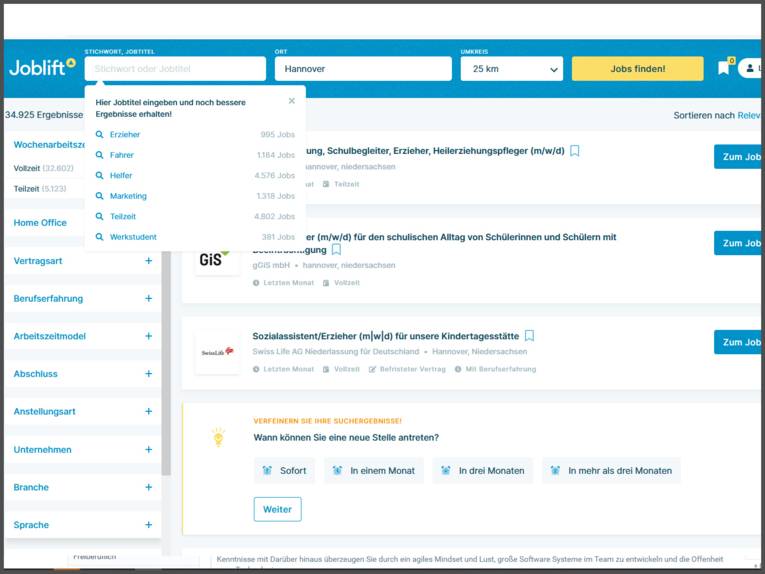Open the Umkreis 25 km dropdown
This screenshot has height=574, width=765.
pos(512,69)
